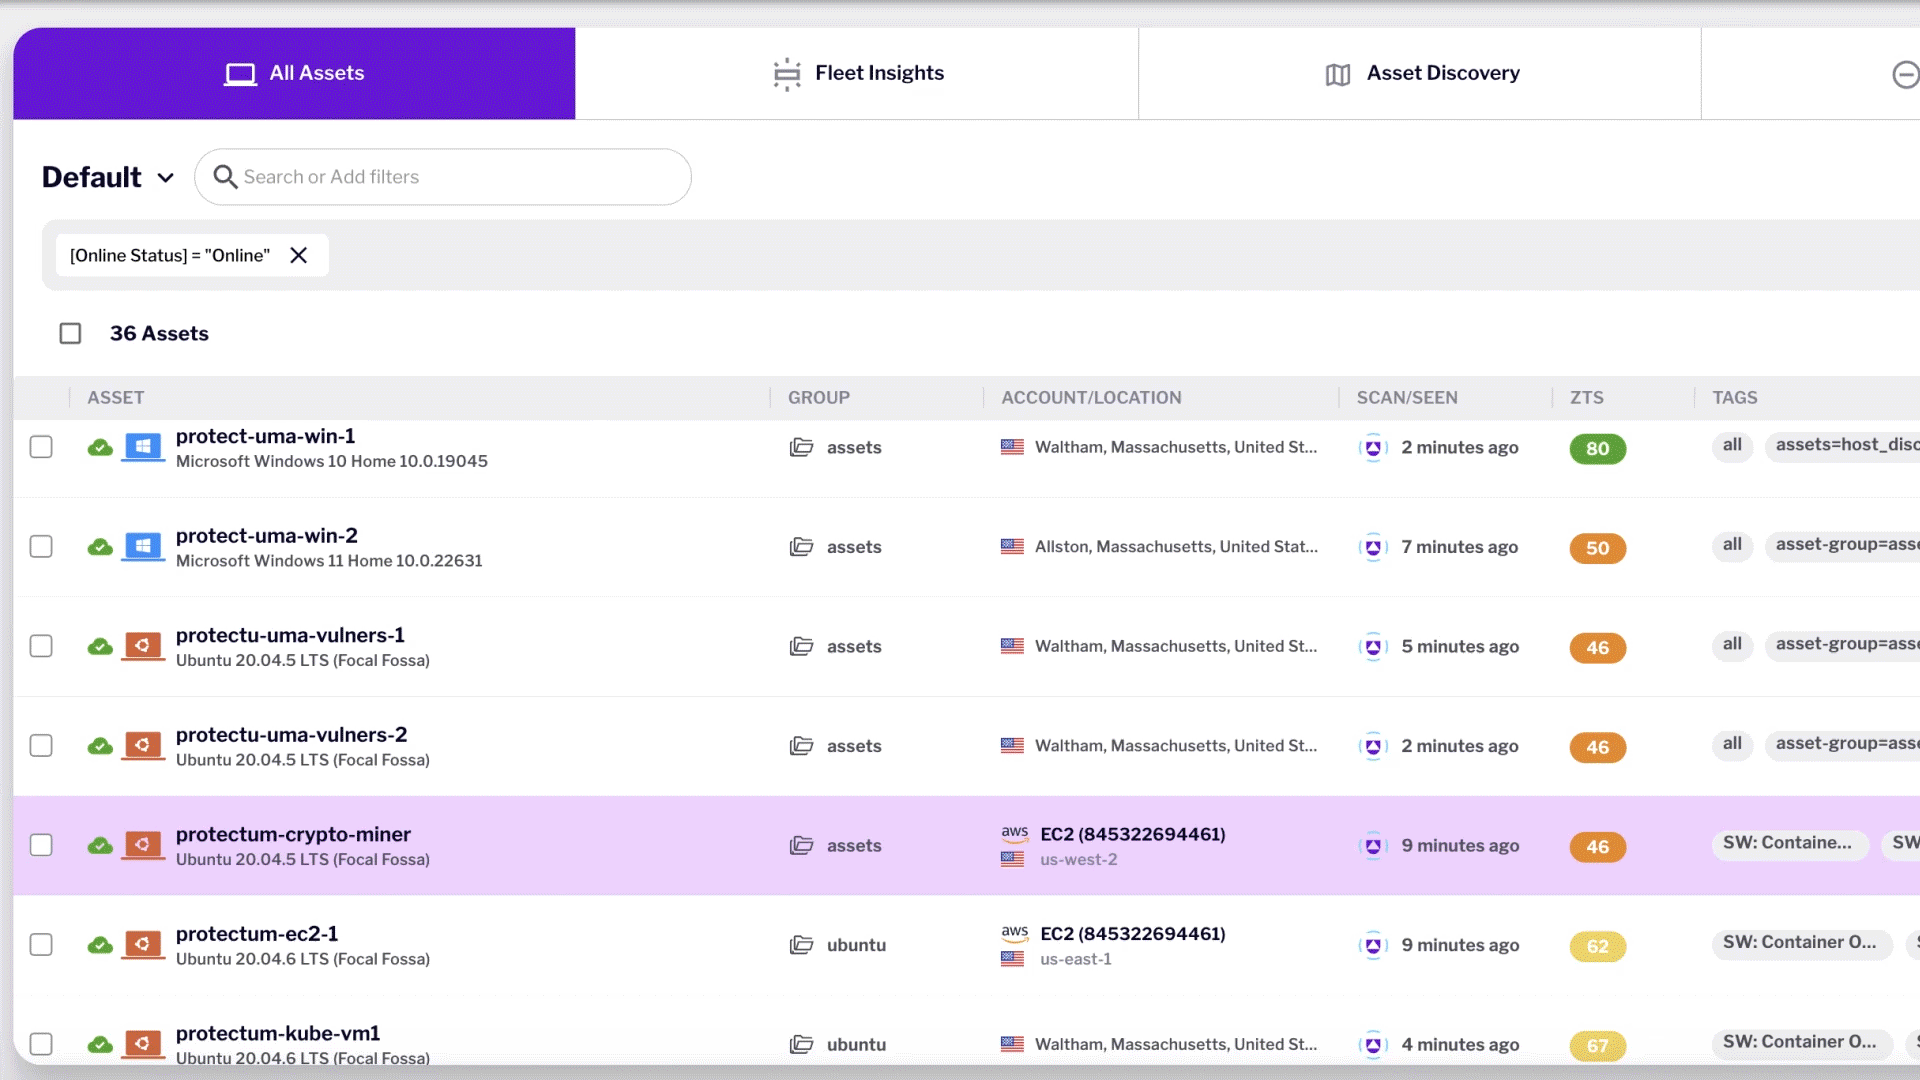
Task: Click the Asset Discovery icon
Action: (x=1337, y=74)
